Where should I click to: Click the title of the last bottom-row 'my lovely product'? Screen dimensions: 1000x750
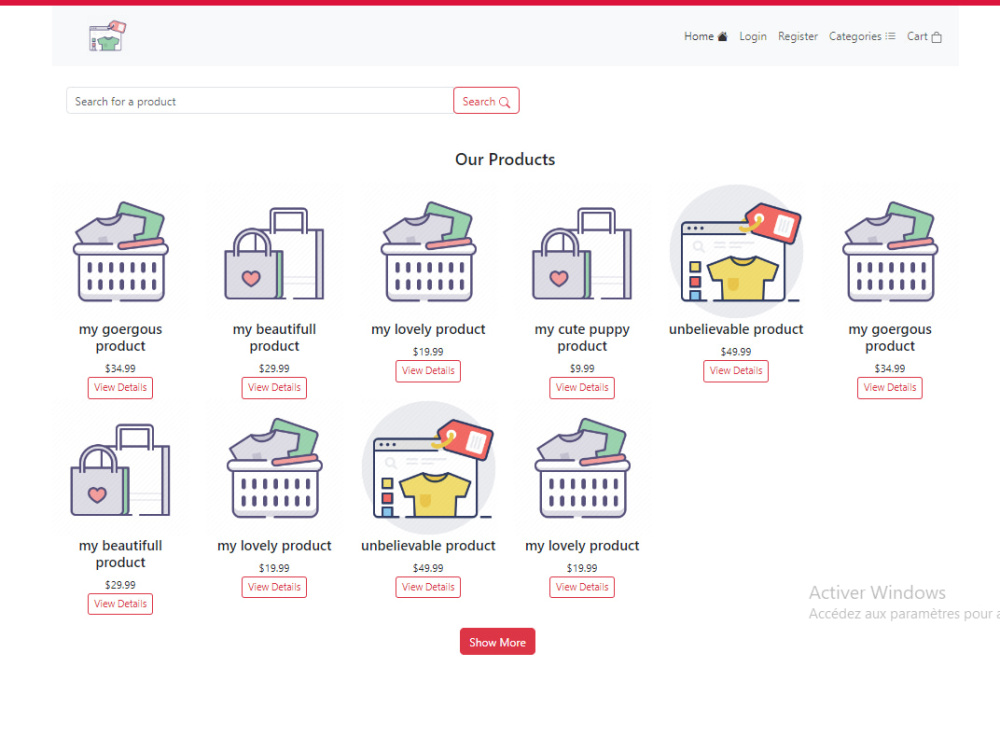pyautogui.click(x=582, y=546)
